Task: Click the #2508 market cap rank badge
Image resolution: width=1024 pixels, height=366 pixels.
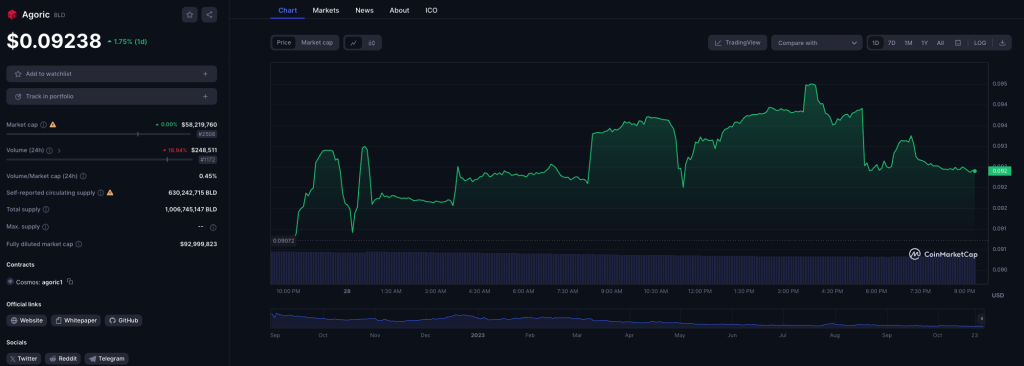Action: coord(206,134)
